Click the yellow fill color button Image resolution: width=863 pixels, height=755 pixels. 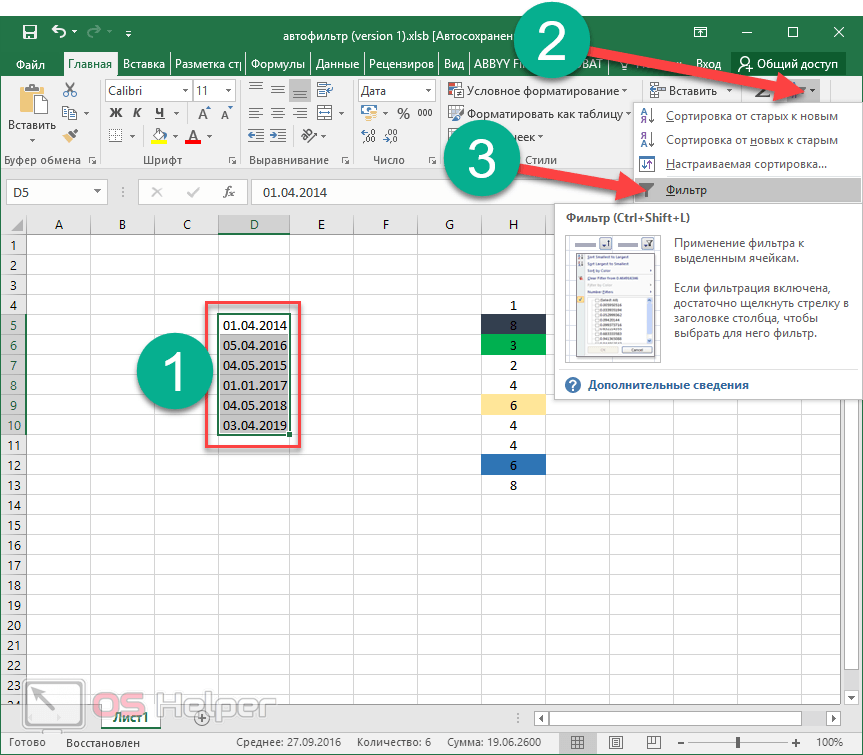160,135
